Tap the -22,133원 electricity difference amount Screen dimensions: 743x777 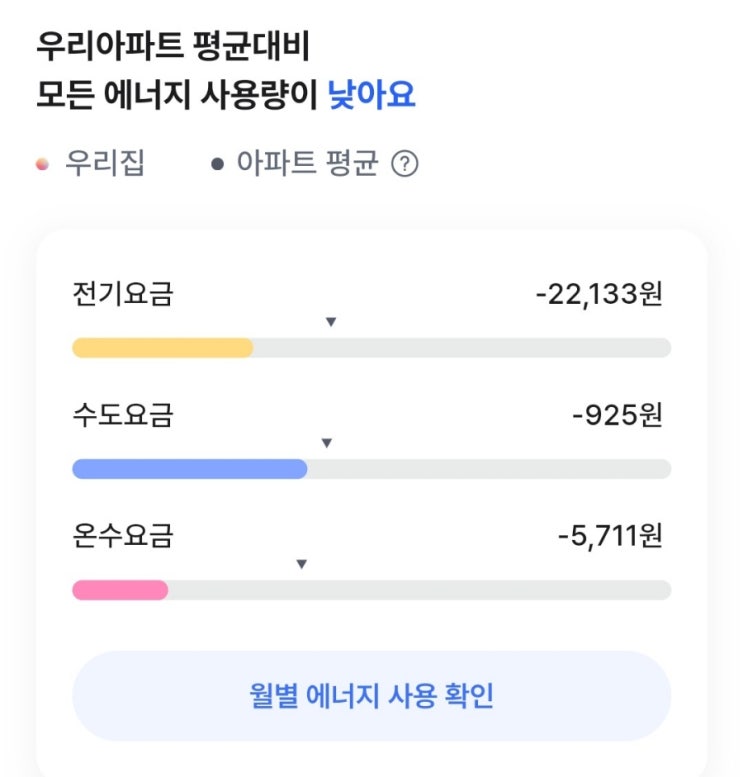599,294
